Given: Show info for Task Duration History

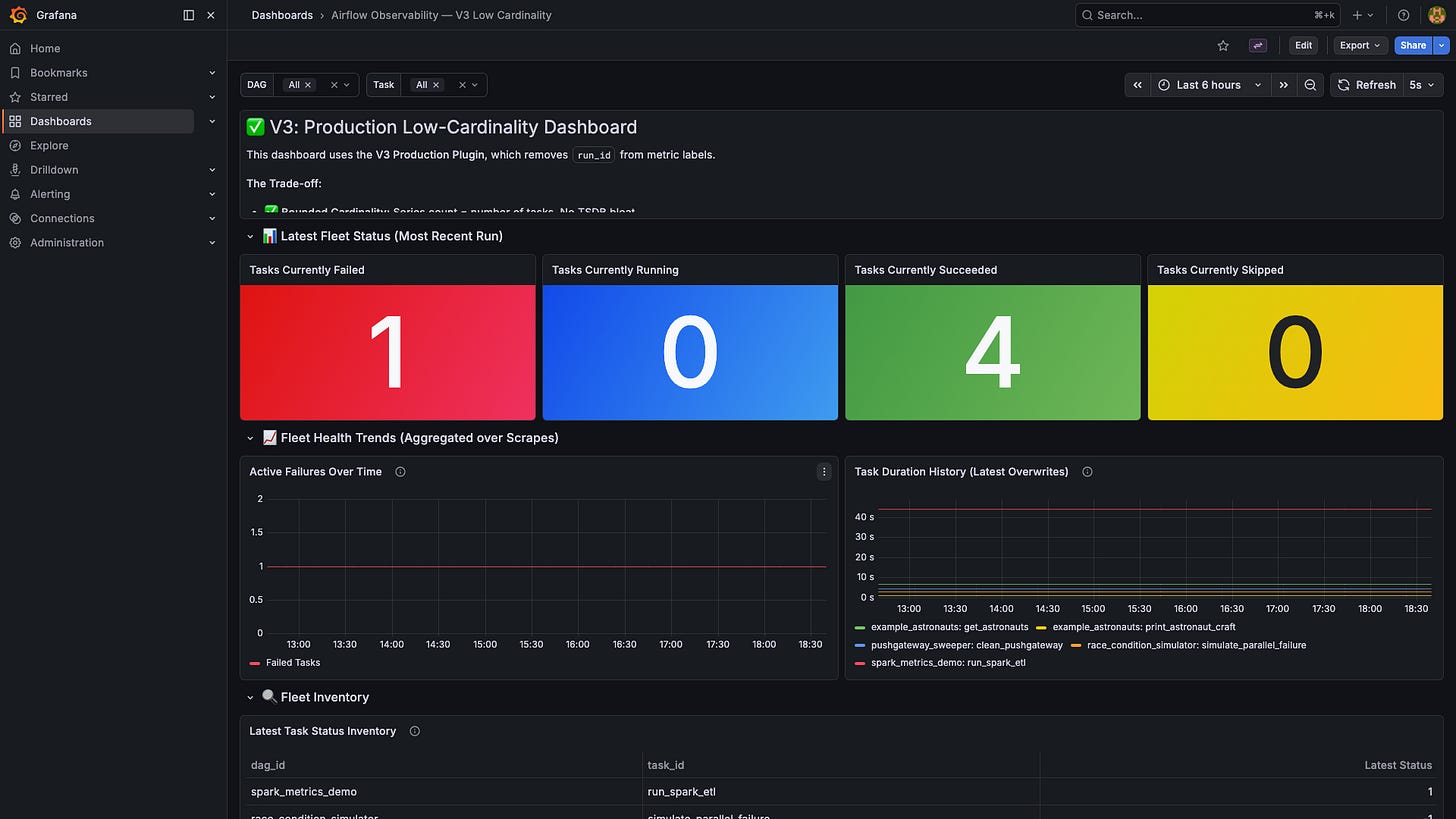Looking at the screenshot, I should click(1087, 472).
